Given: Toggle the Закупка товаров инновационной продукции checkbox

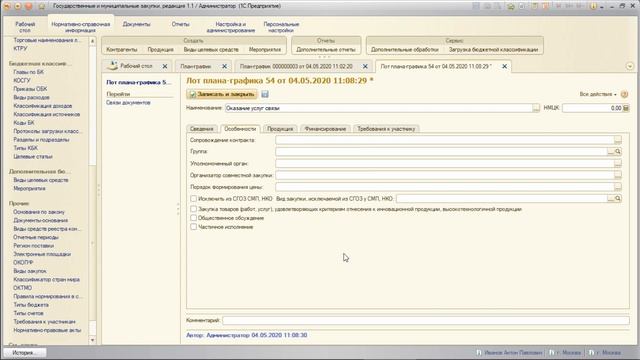Looking at the screenshot, I should (193, 209).
